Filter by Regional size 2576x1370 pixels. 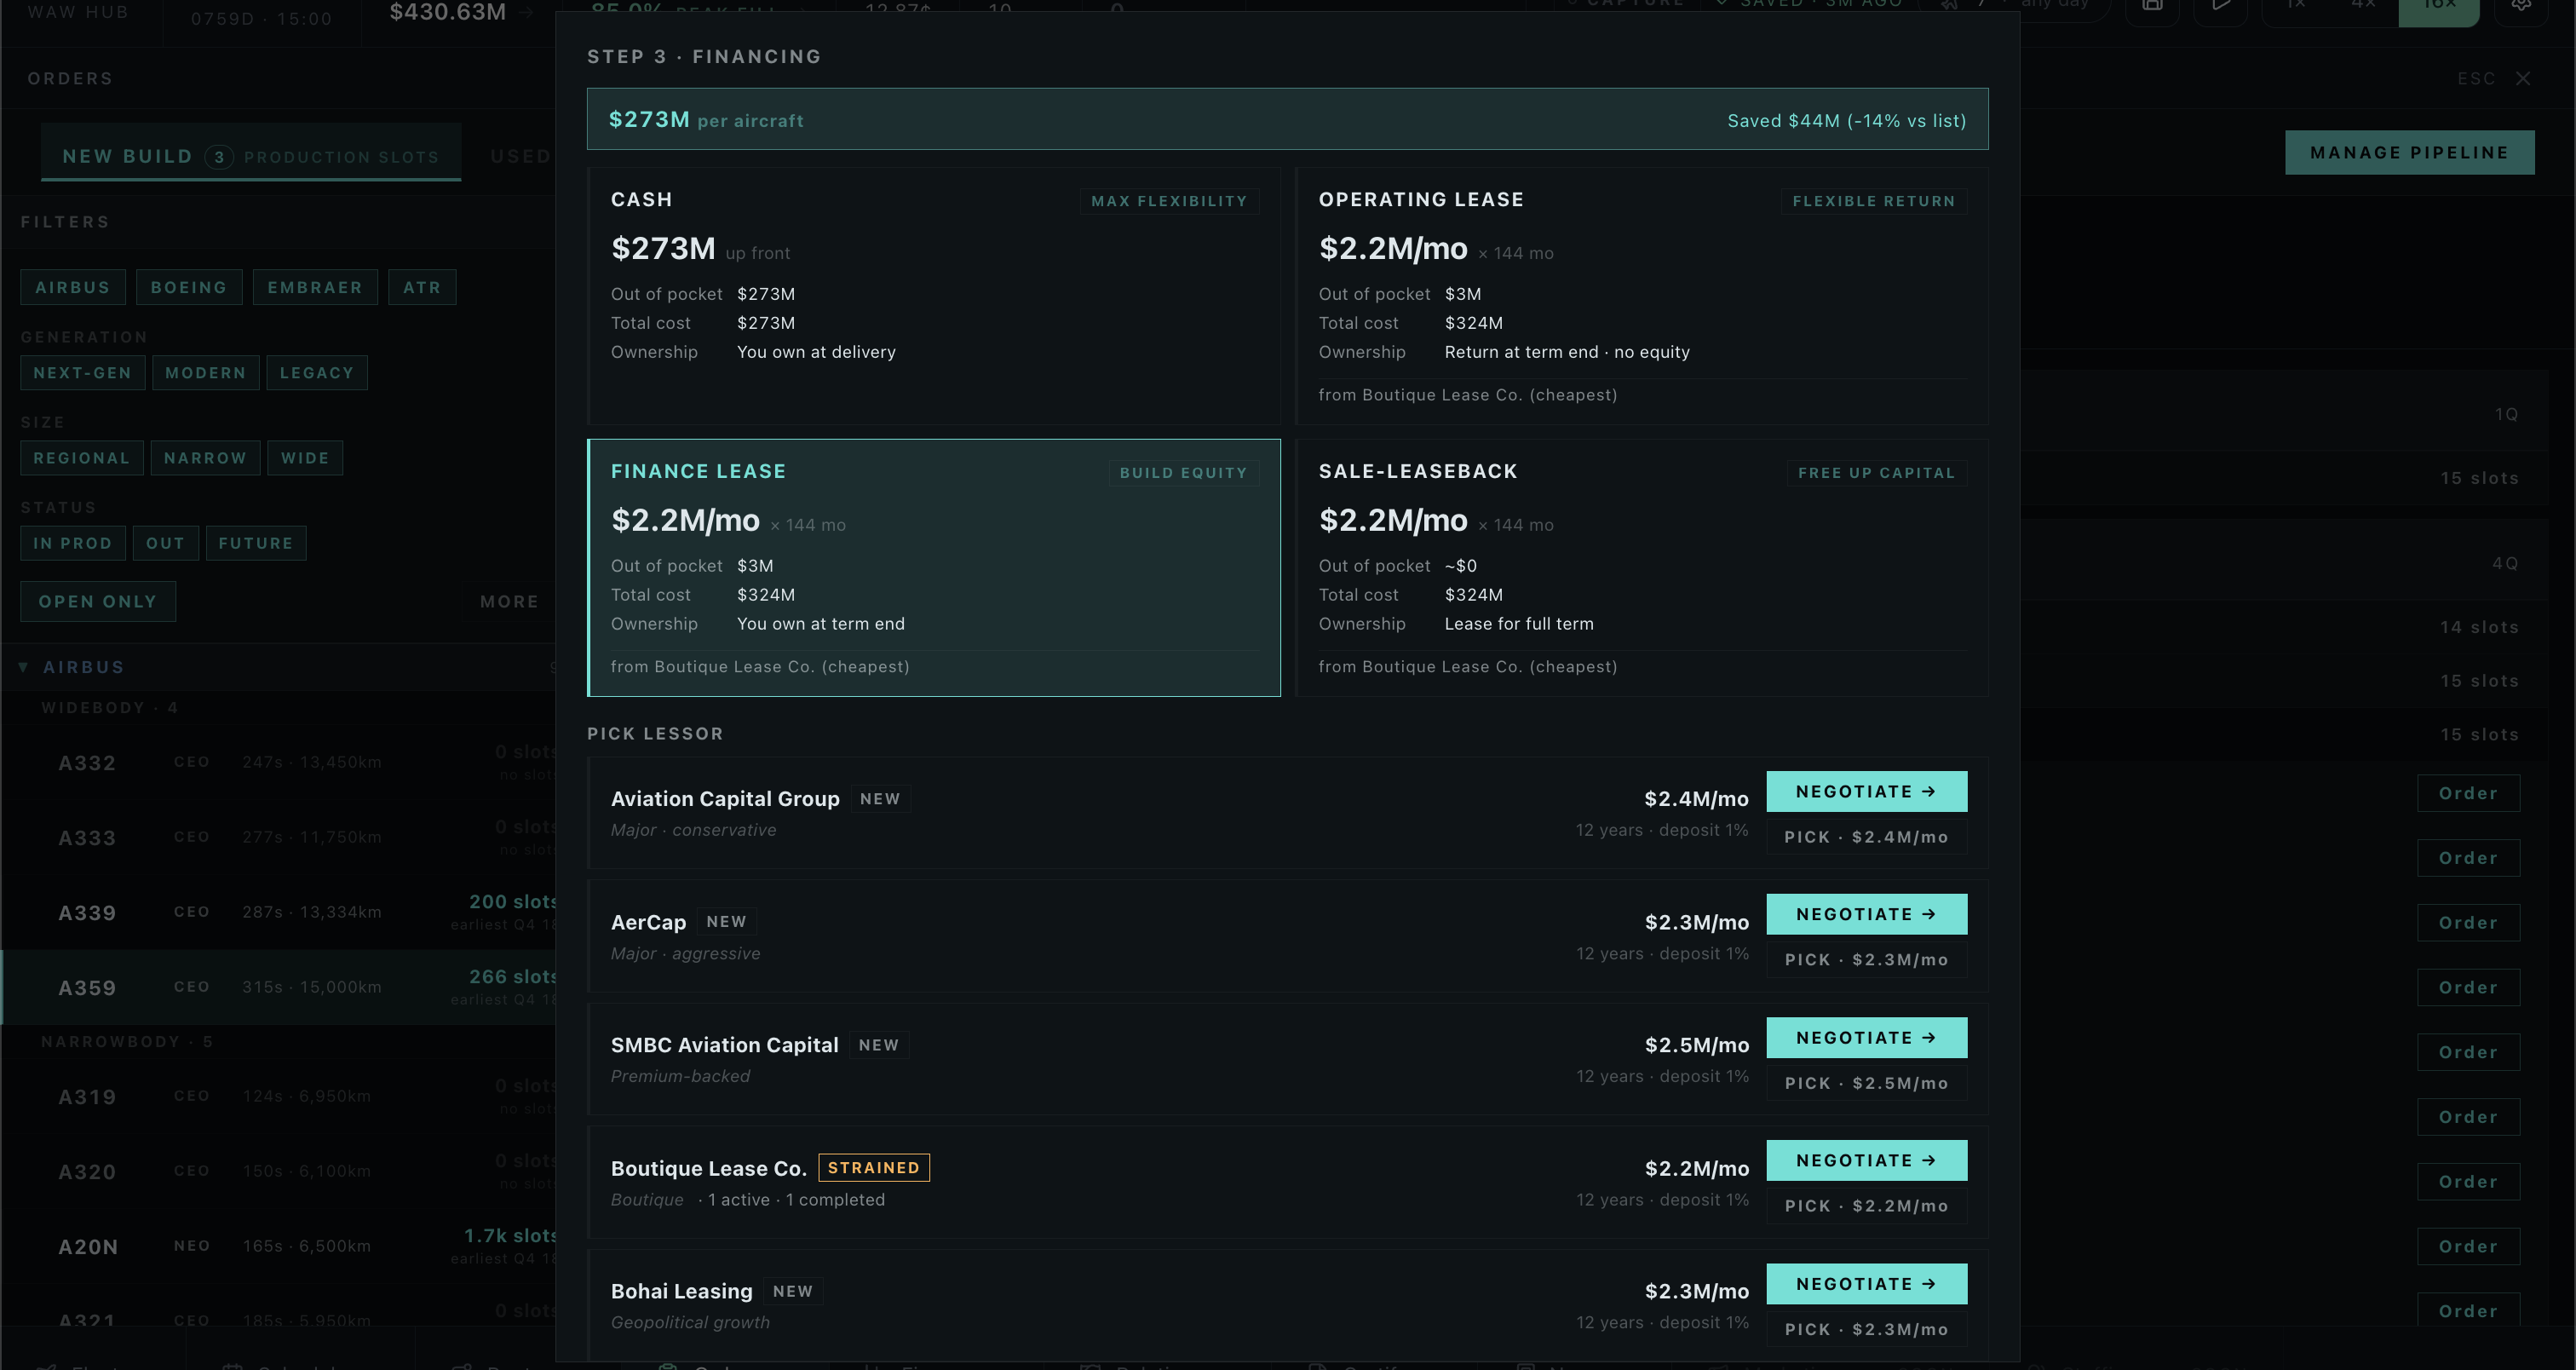tap(82, 458)
